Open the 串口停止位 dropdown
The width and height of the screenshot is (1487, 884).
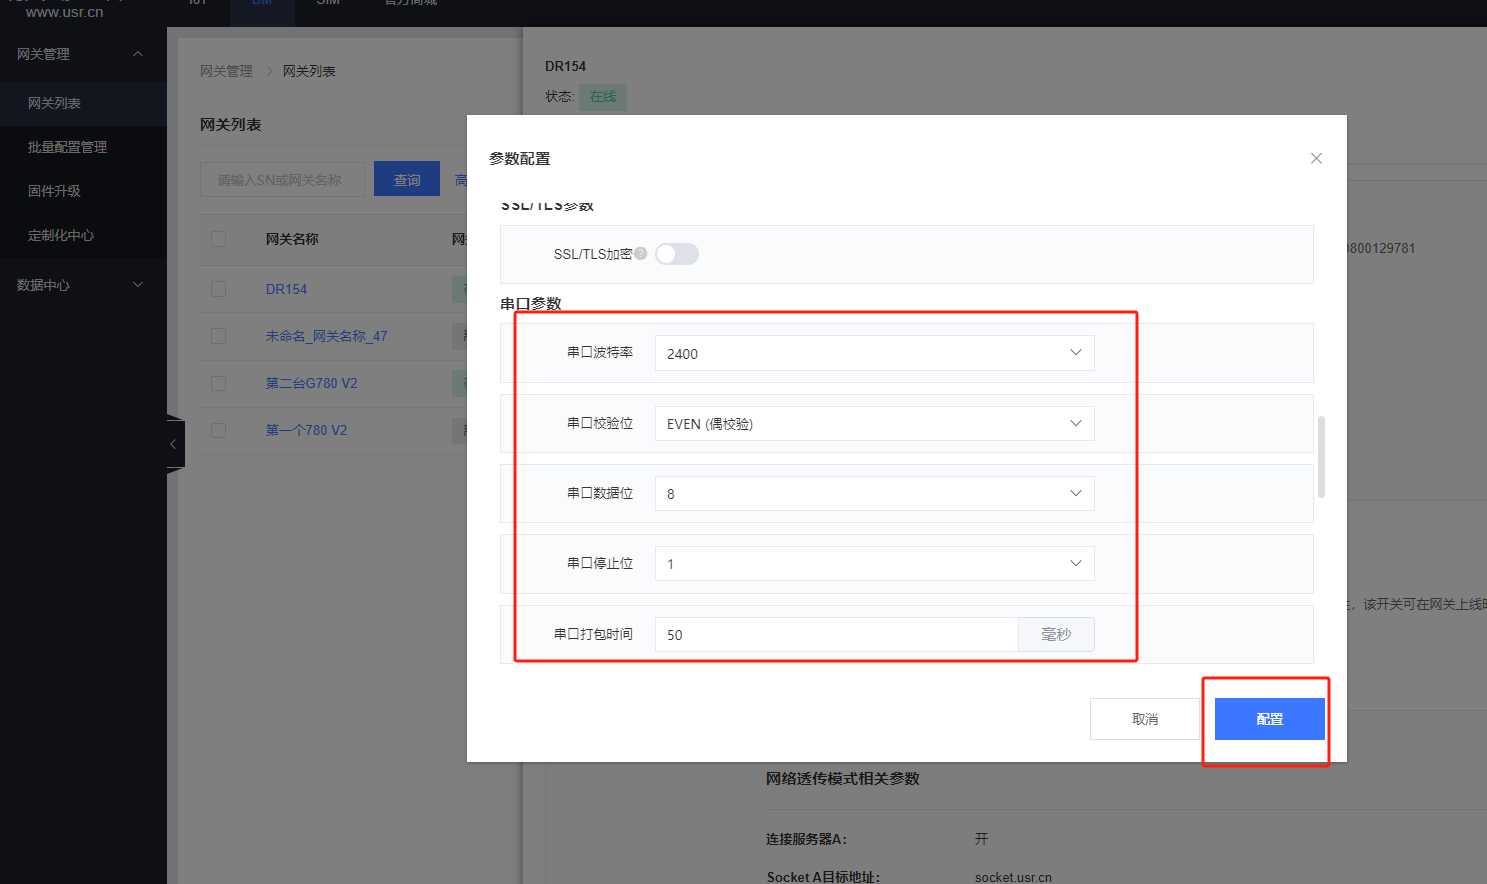874,564
